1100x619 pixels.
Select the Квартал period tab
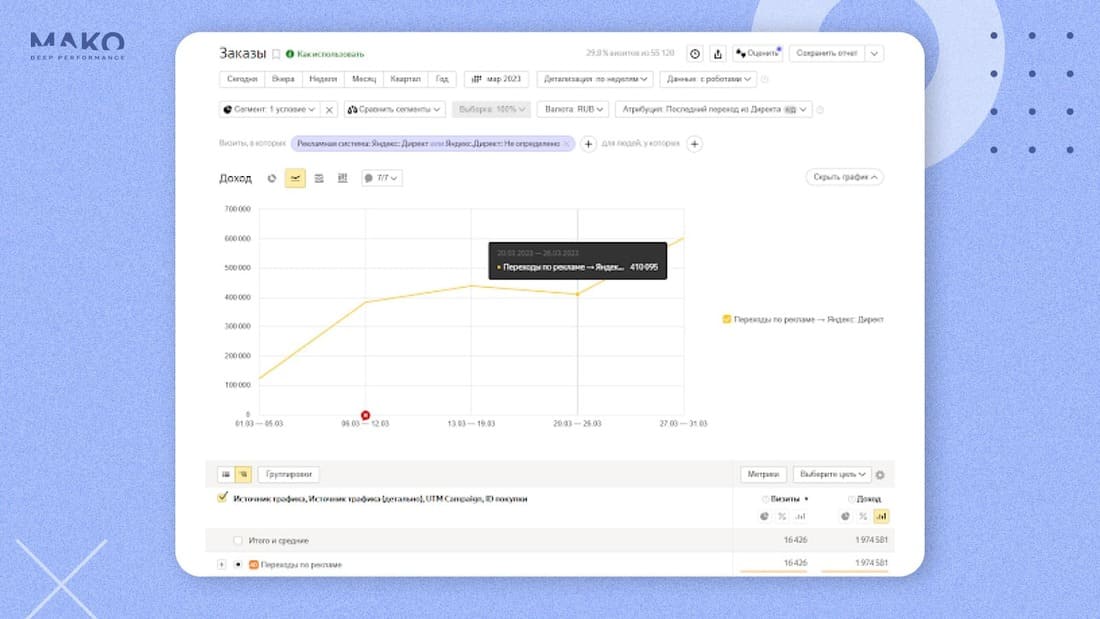click(405, 79)
